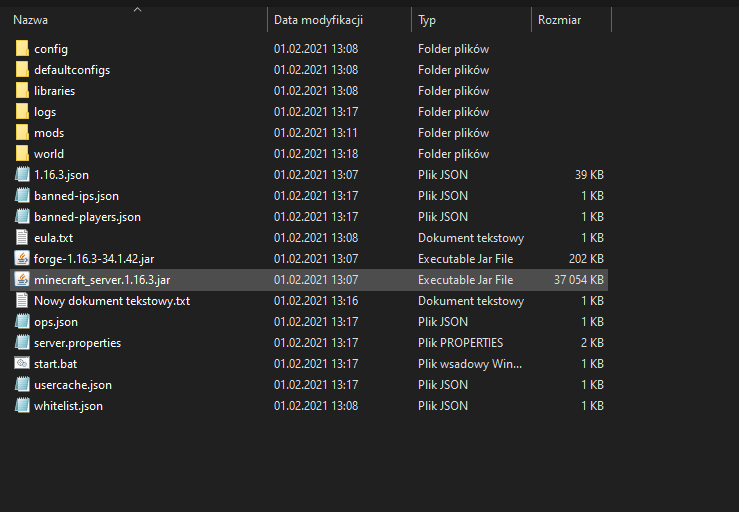Click the world folder icon
Image resolution: width=739 pixels, height=512 pixels.
pyautogui.click(x=22, y=154)
